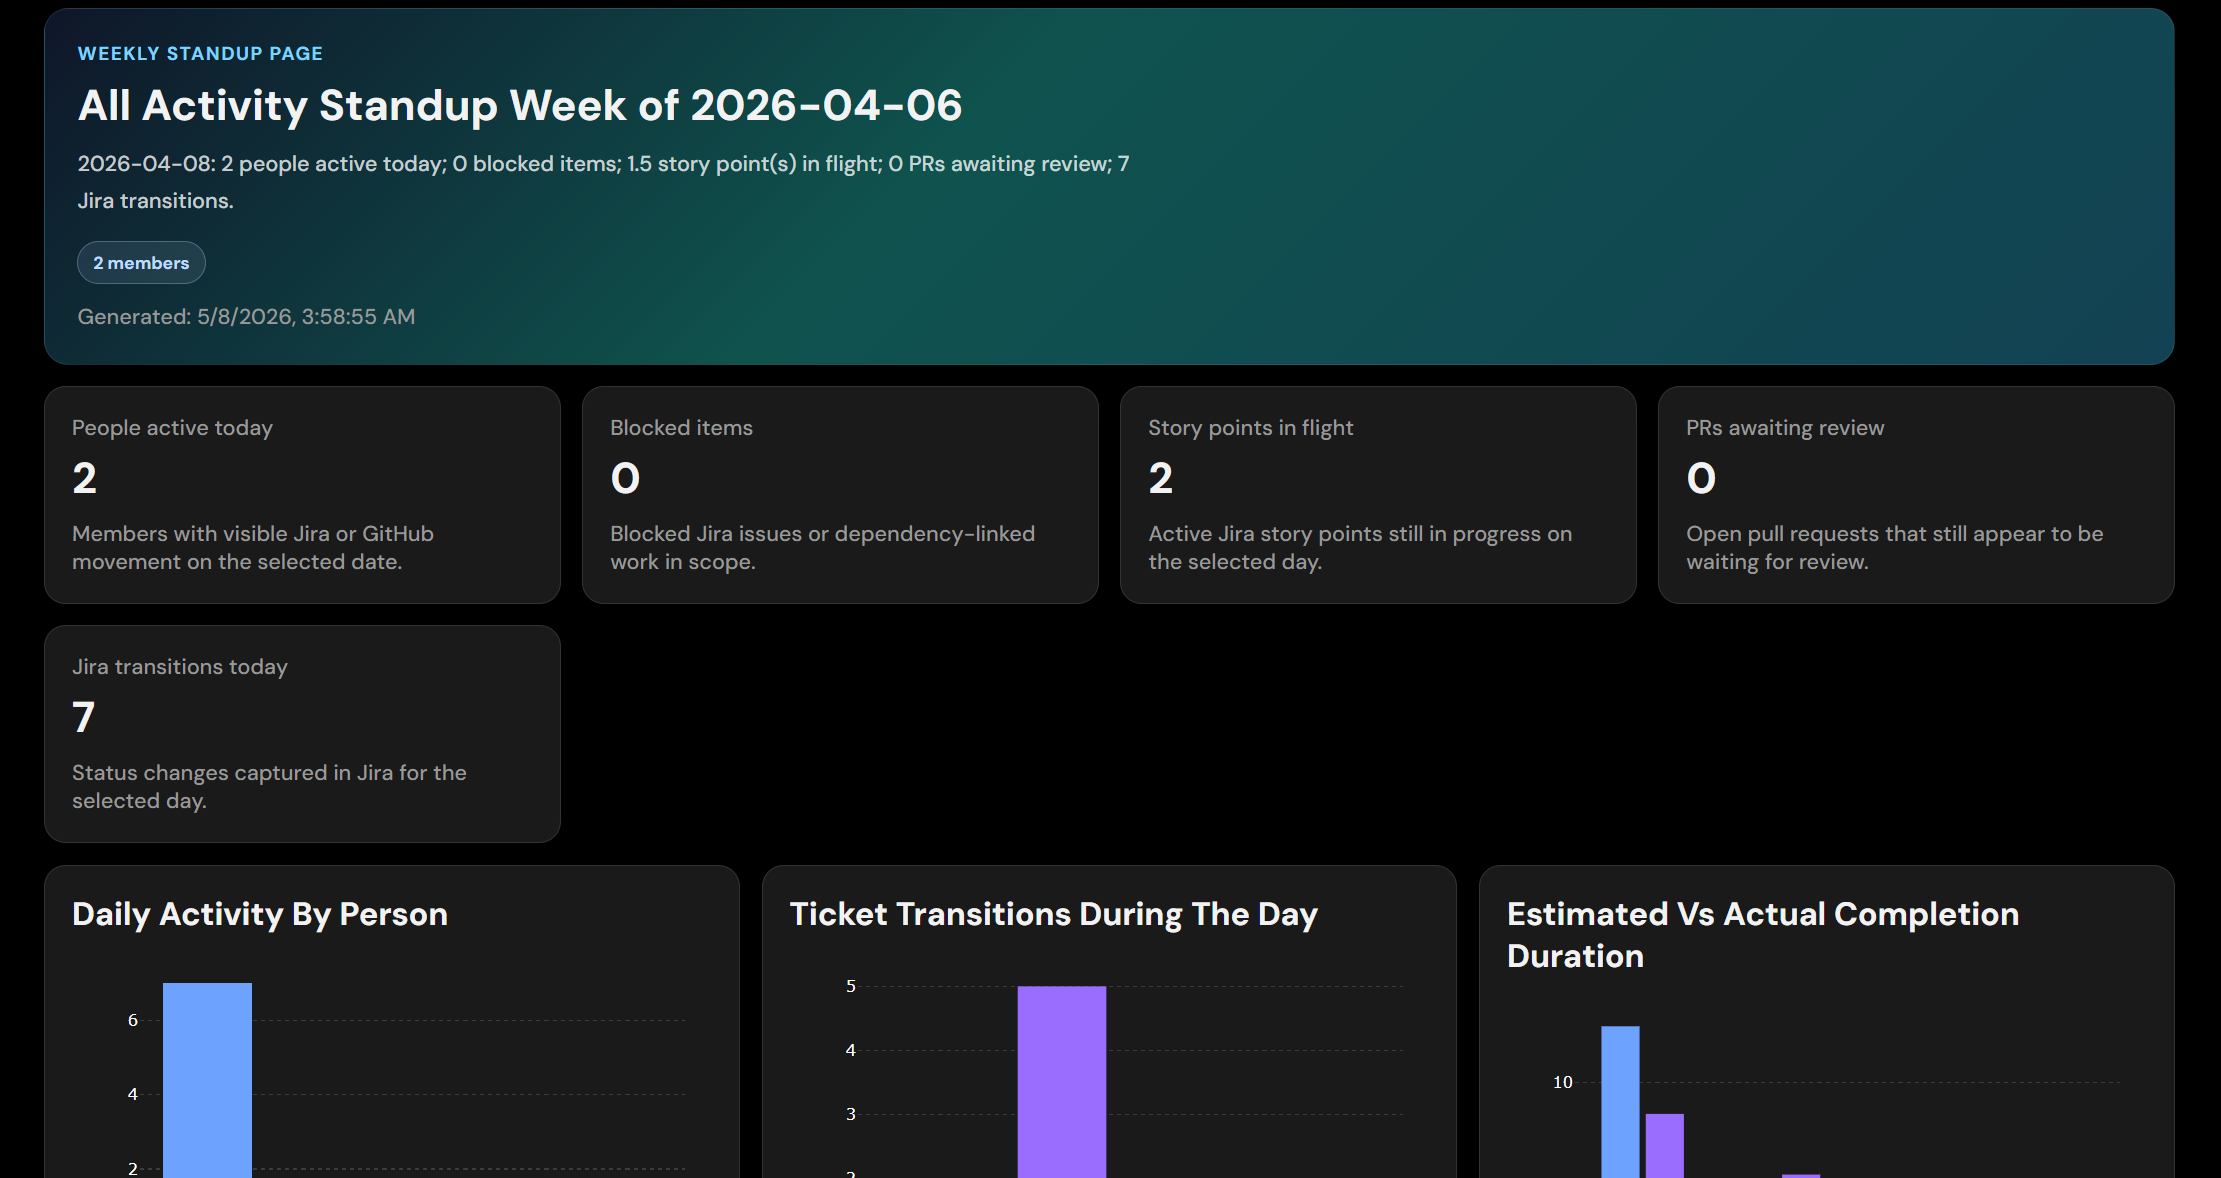2221x1178 pixels.
Task: Click the Generated timestamp text
Action: (246, 316)
